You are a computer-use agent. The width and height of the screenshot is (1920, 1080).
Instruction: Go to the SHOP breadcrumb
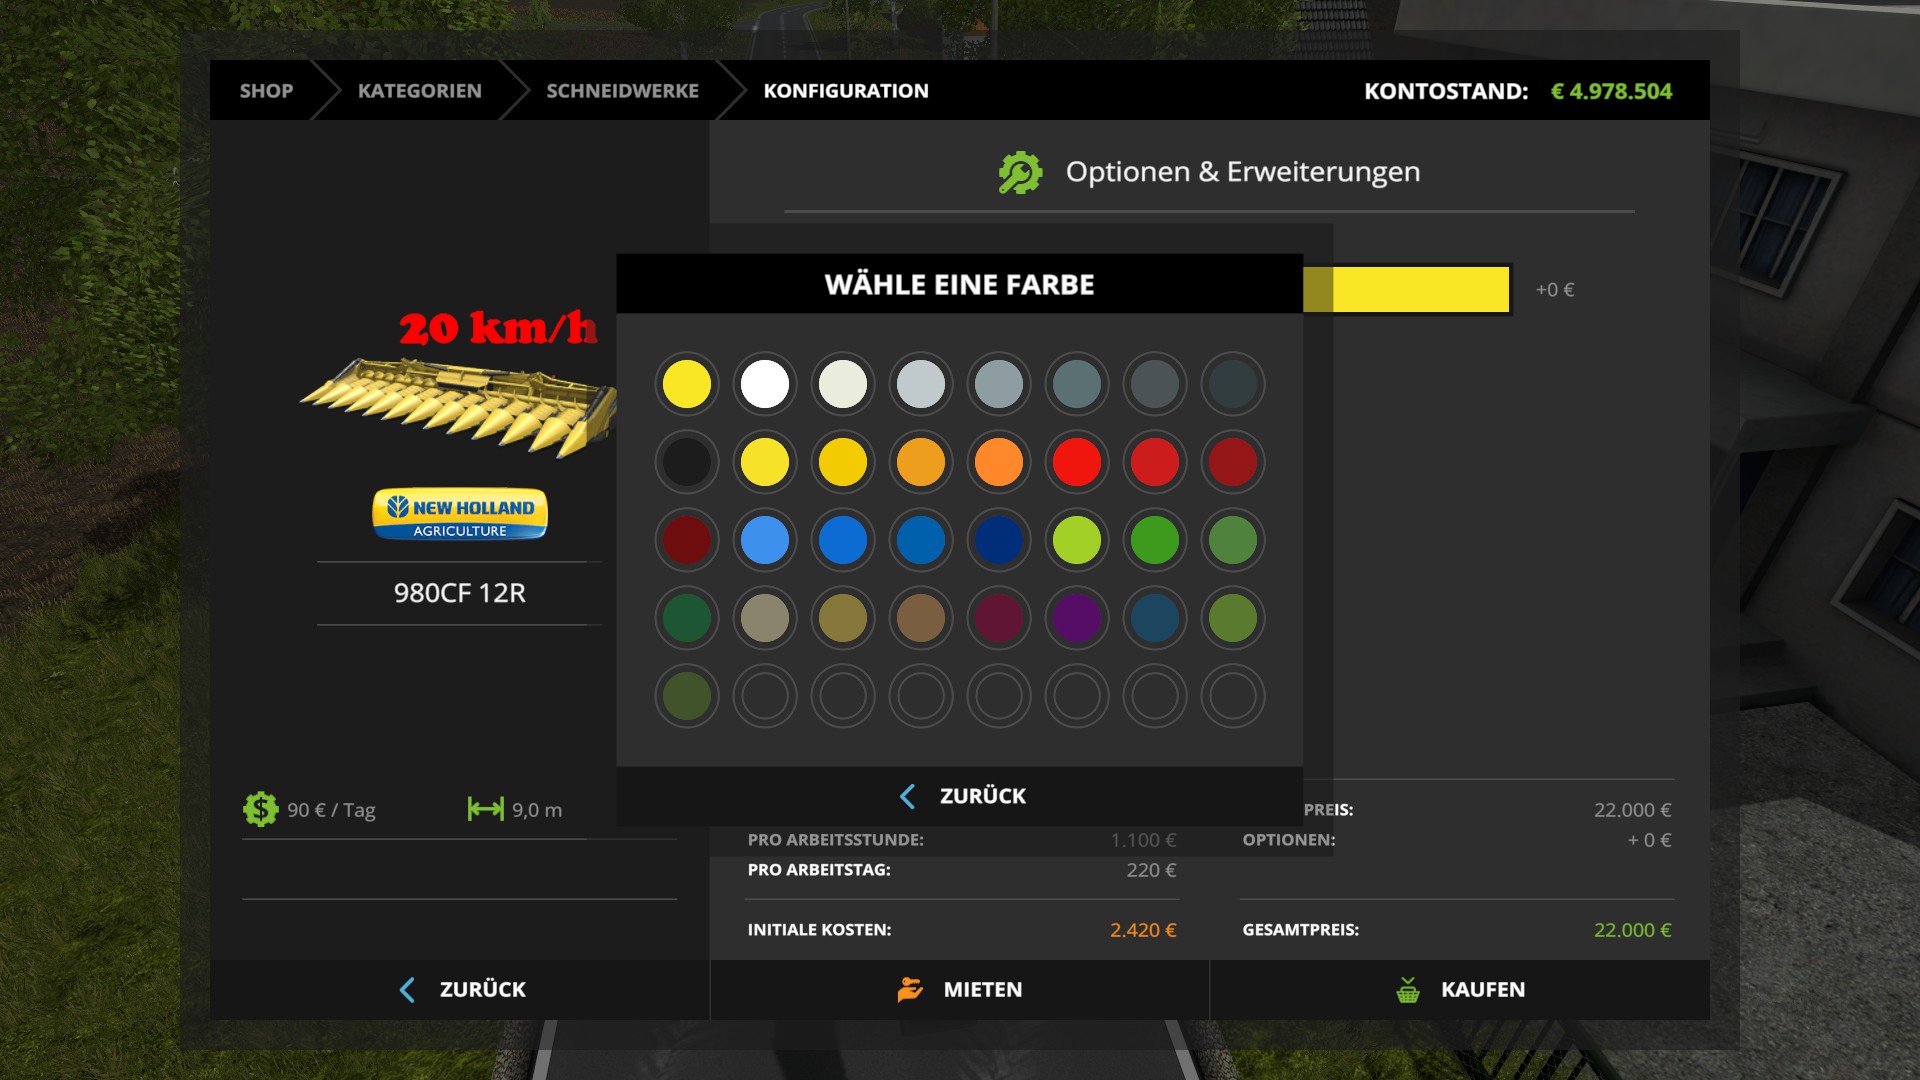[x=266, y=91]
